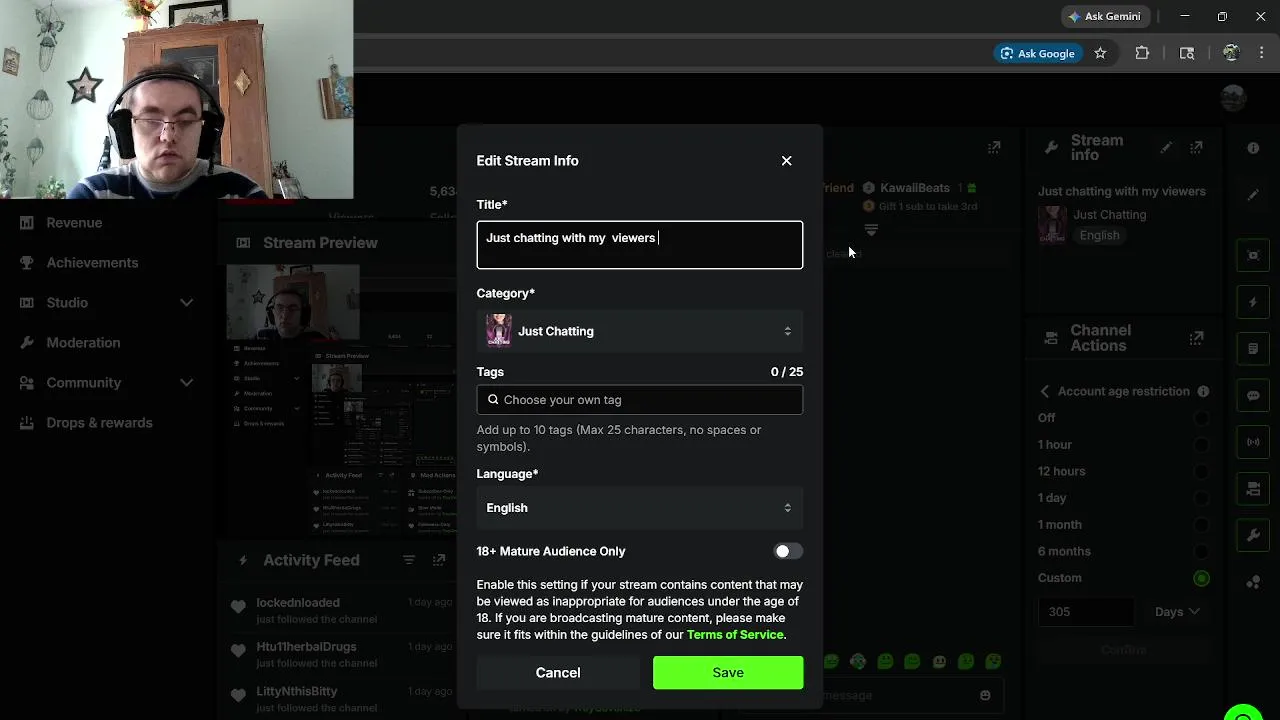Click the Ask Gemini button

click(1104, 16)
